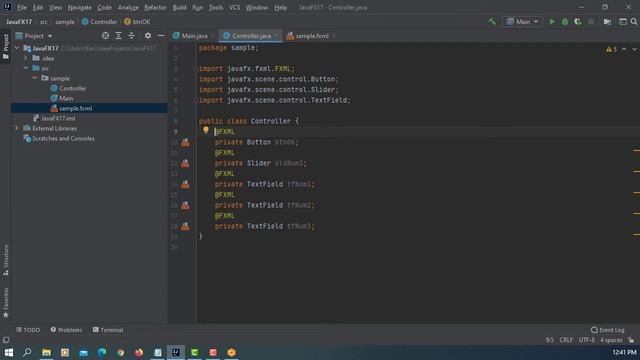This screenshot has height=360, width=640.
Task: Hide the Project tool window
Action: pos(161,36)
